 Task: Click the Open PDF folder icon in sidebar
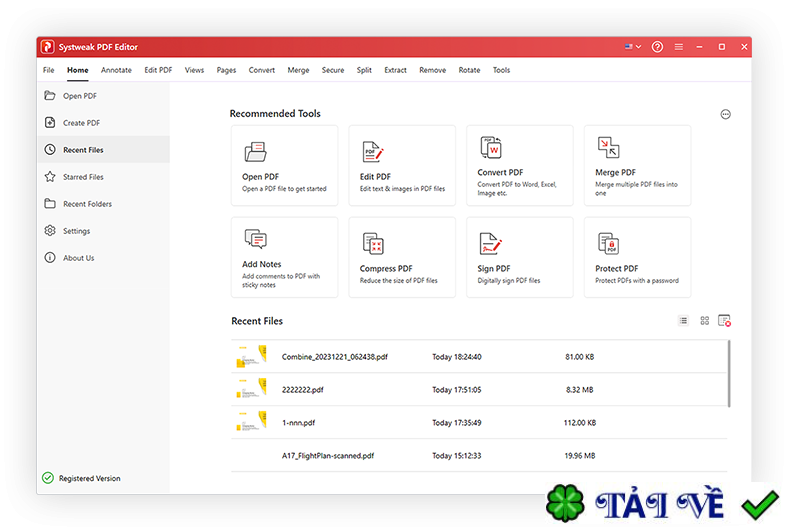(x=50, y=95)
